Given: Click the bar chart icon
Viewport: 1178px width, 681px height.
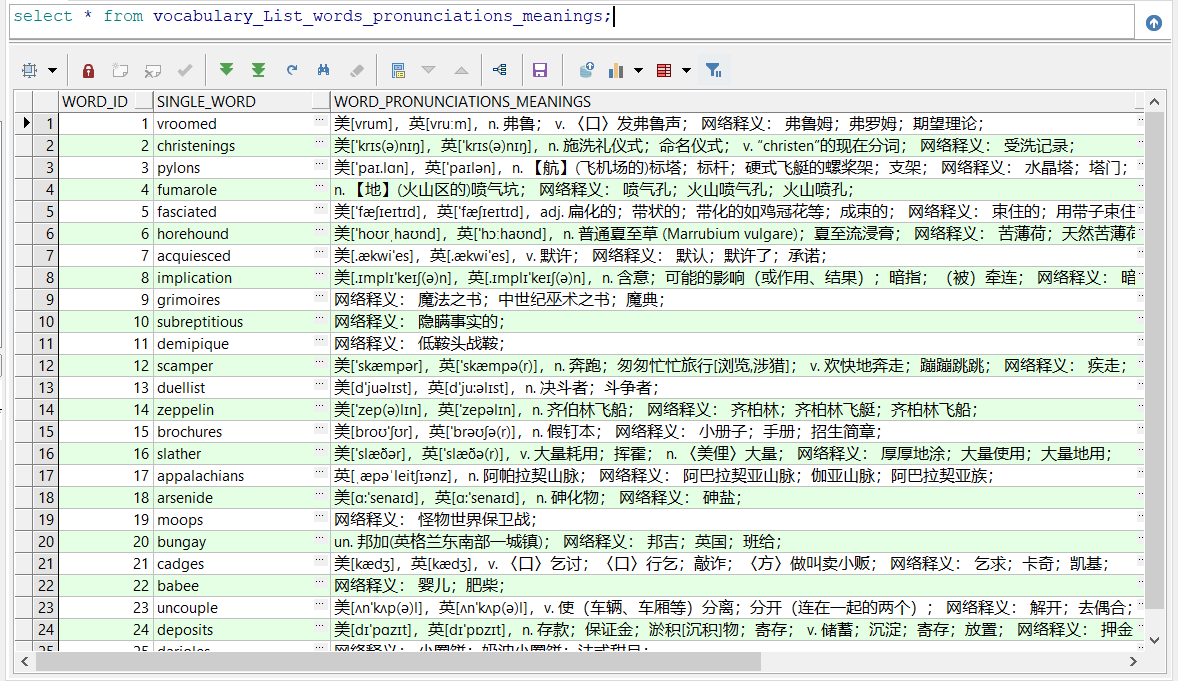Looking at the screenshot, I should click(x=616, y=71).
